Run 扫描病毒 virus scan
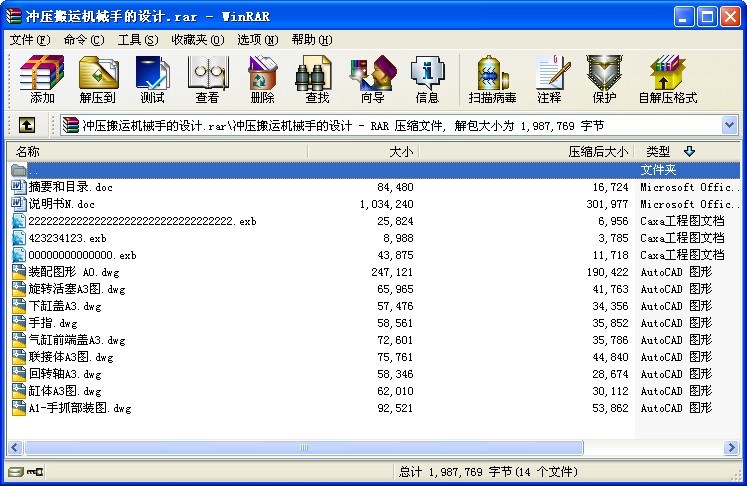 (x=492, y=79)
